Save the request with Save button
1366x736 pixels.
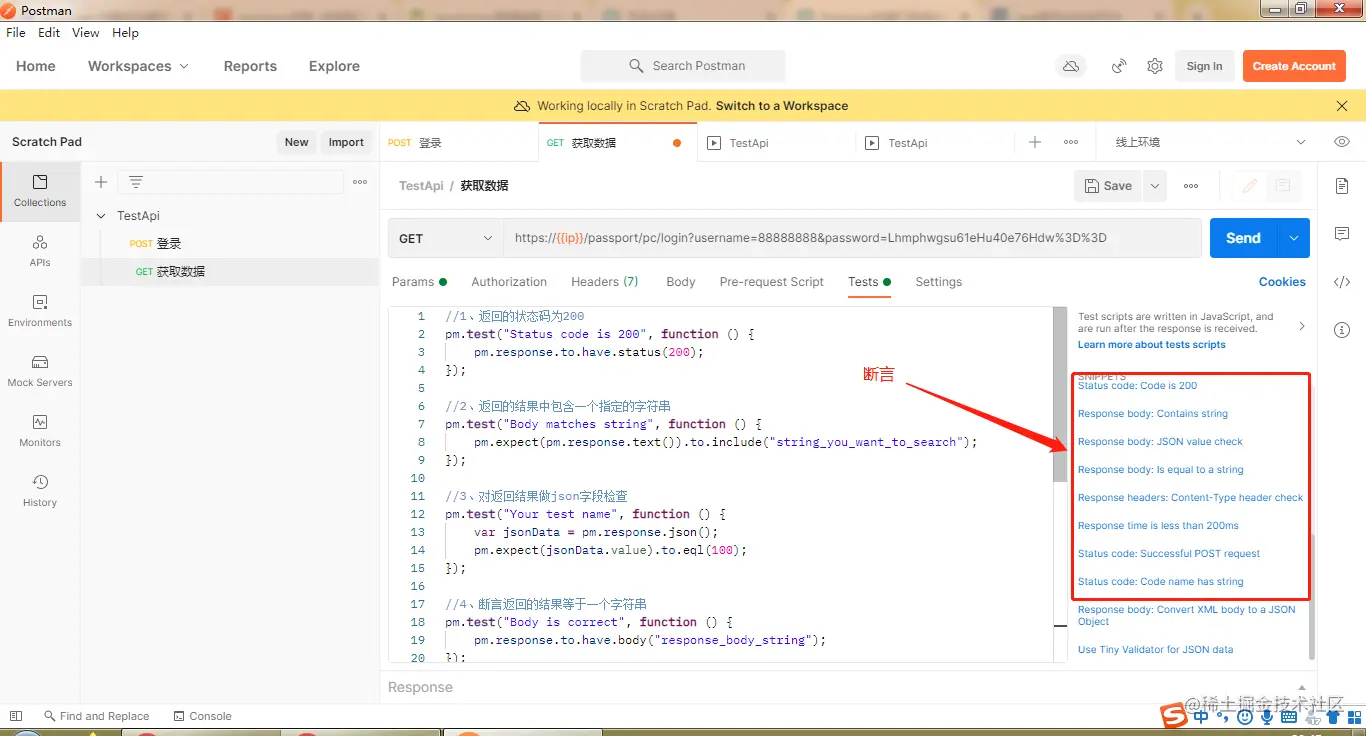pyautogui.click(x=1108, y=186)
